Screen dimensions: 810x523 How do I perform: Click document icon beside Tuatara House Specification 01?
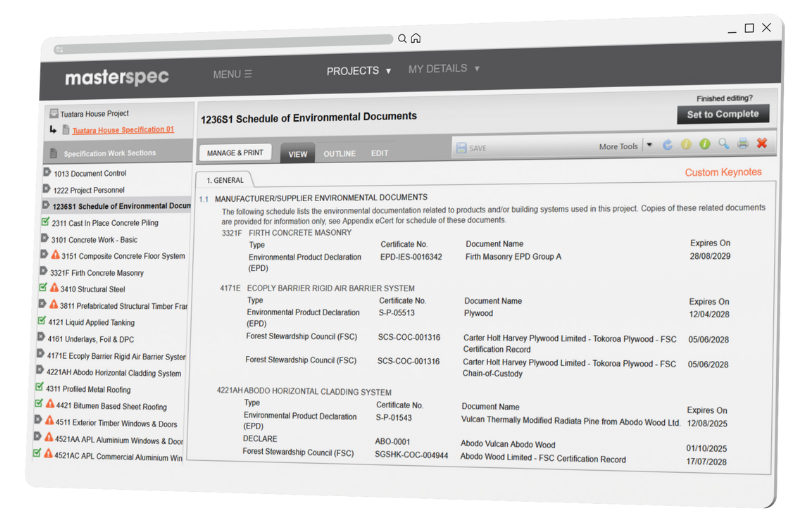click(x=66, y=129)
